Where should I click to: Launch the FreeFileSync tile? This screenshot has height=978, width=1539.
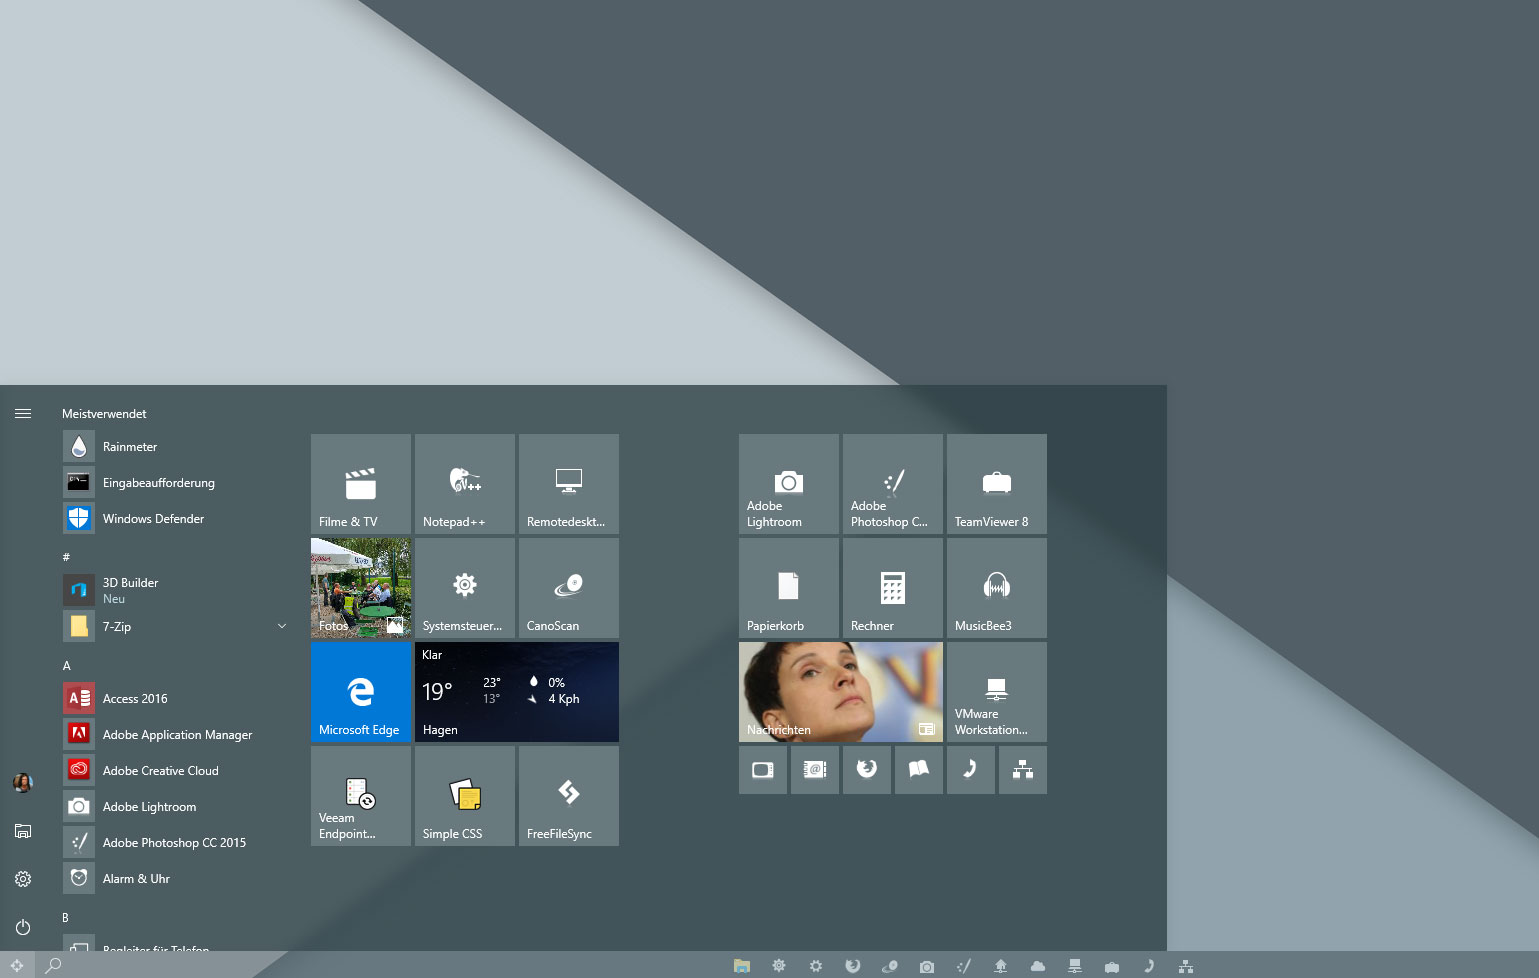point(569,796)
